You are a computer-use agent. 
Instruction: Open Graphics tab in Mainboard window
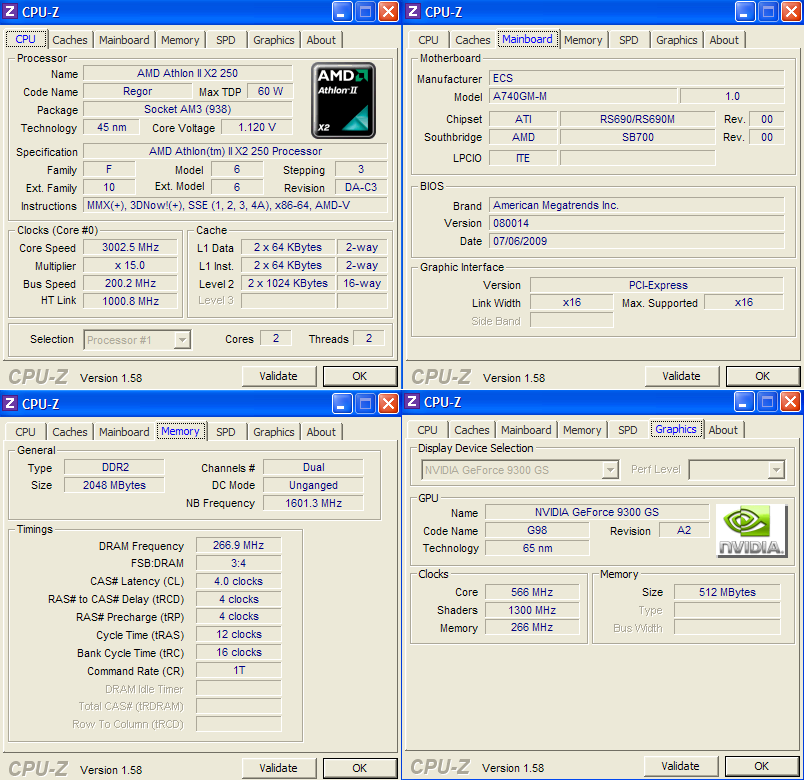(x=677, y=40)
